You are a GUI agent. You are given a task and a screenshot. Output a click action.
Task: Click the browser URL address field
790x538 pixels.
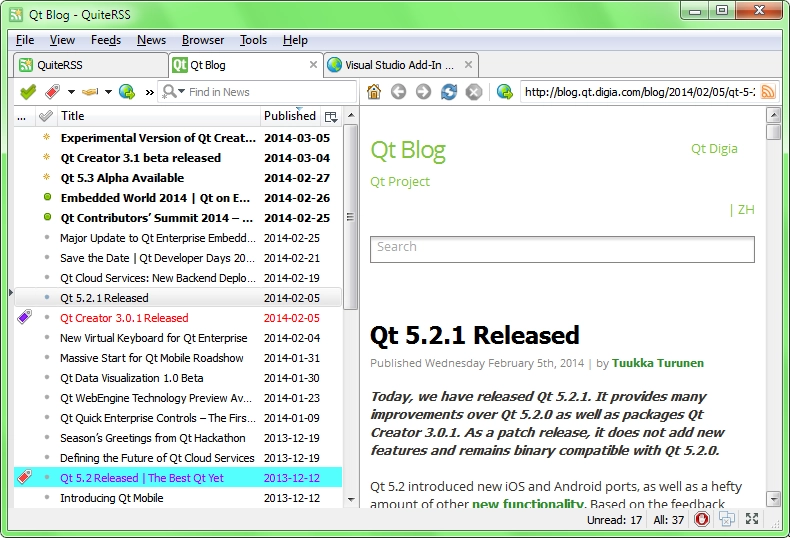[640, 92]
